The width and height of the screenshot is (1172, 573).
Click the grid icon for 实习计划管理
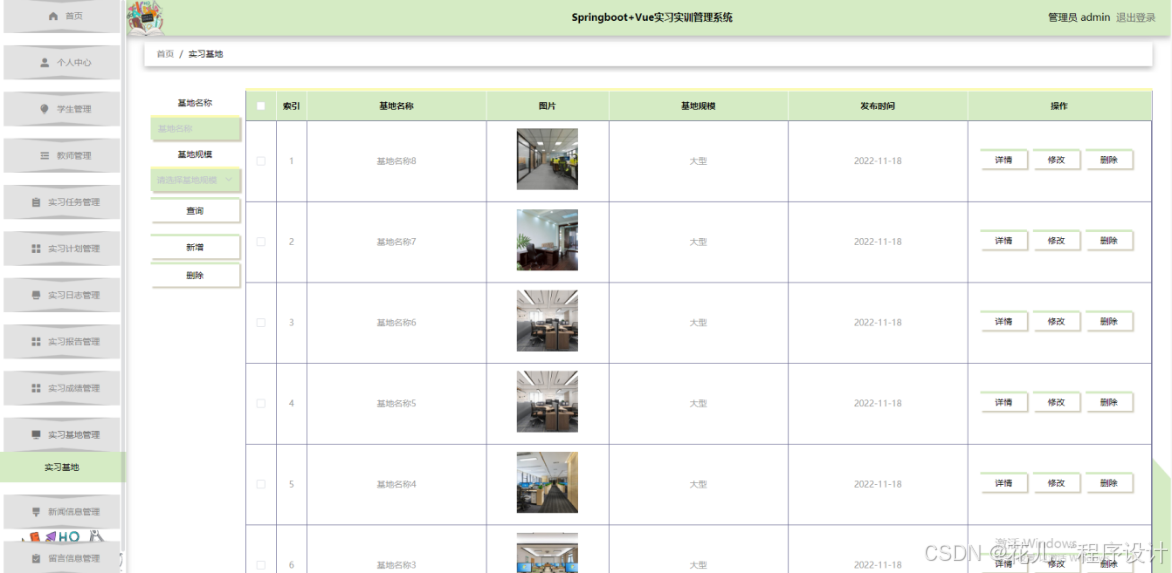pyautogui.click(x=36, y=249)
